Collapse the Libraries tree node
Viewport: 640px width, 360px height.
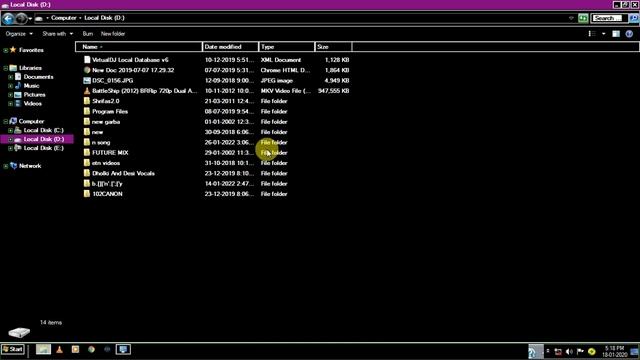pyautogui.click(x=5, y=68)
